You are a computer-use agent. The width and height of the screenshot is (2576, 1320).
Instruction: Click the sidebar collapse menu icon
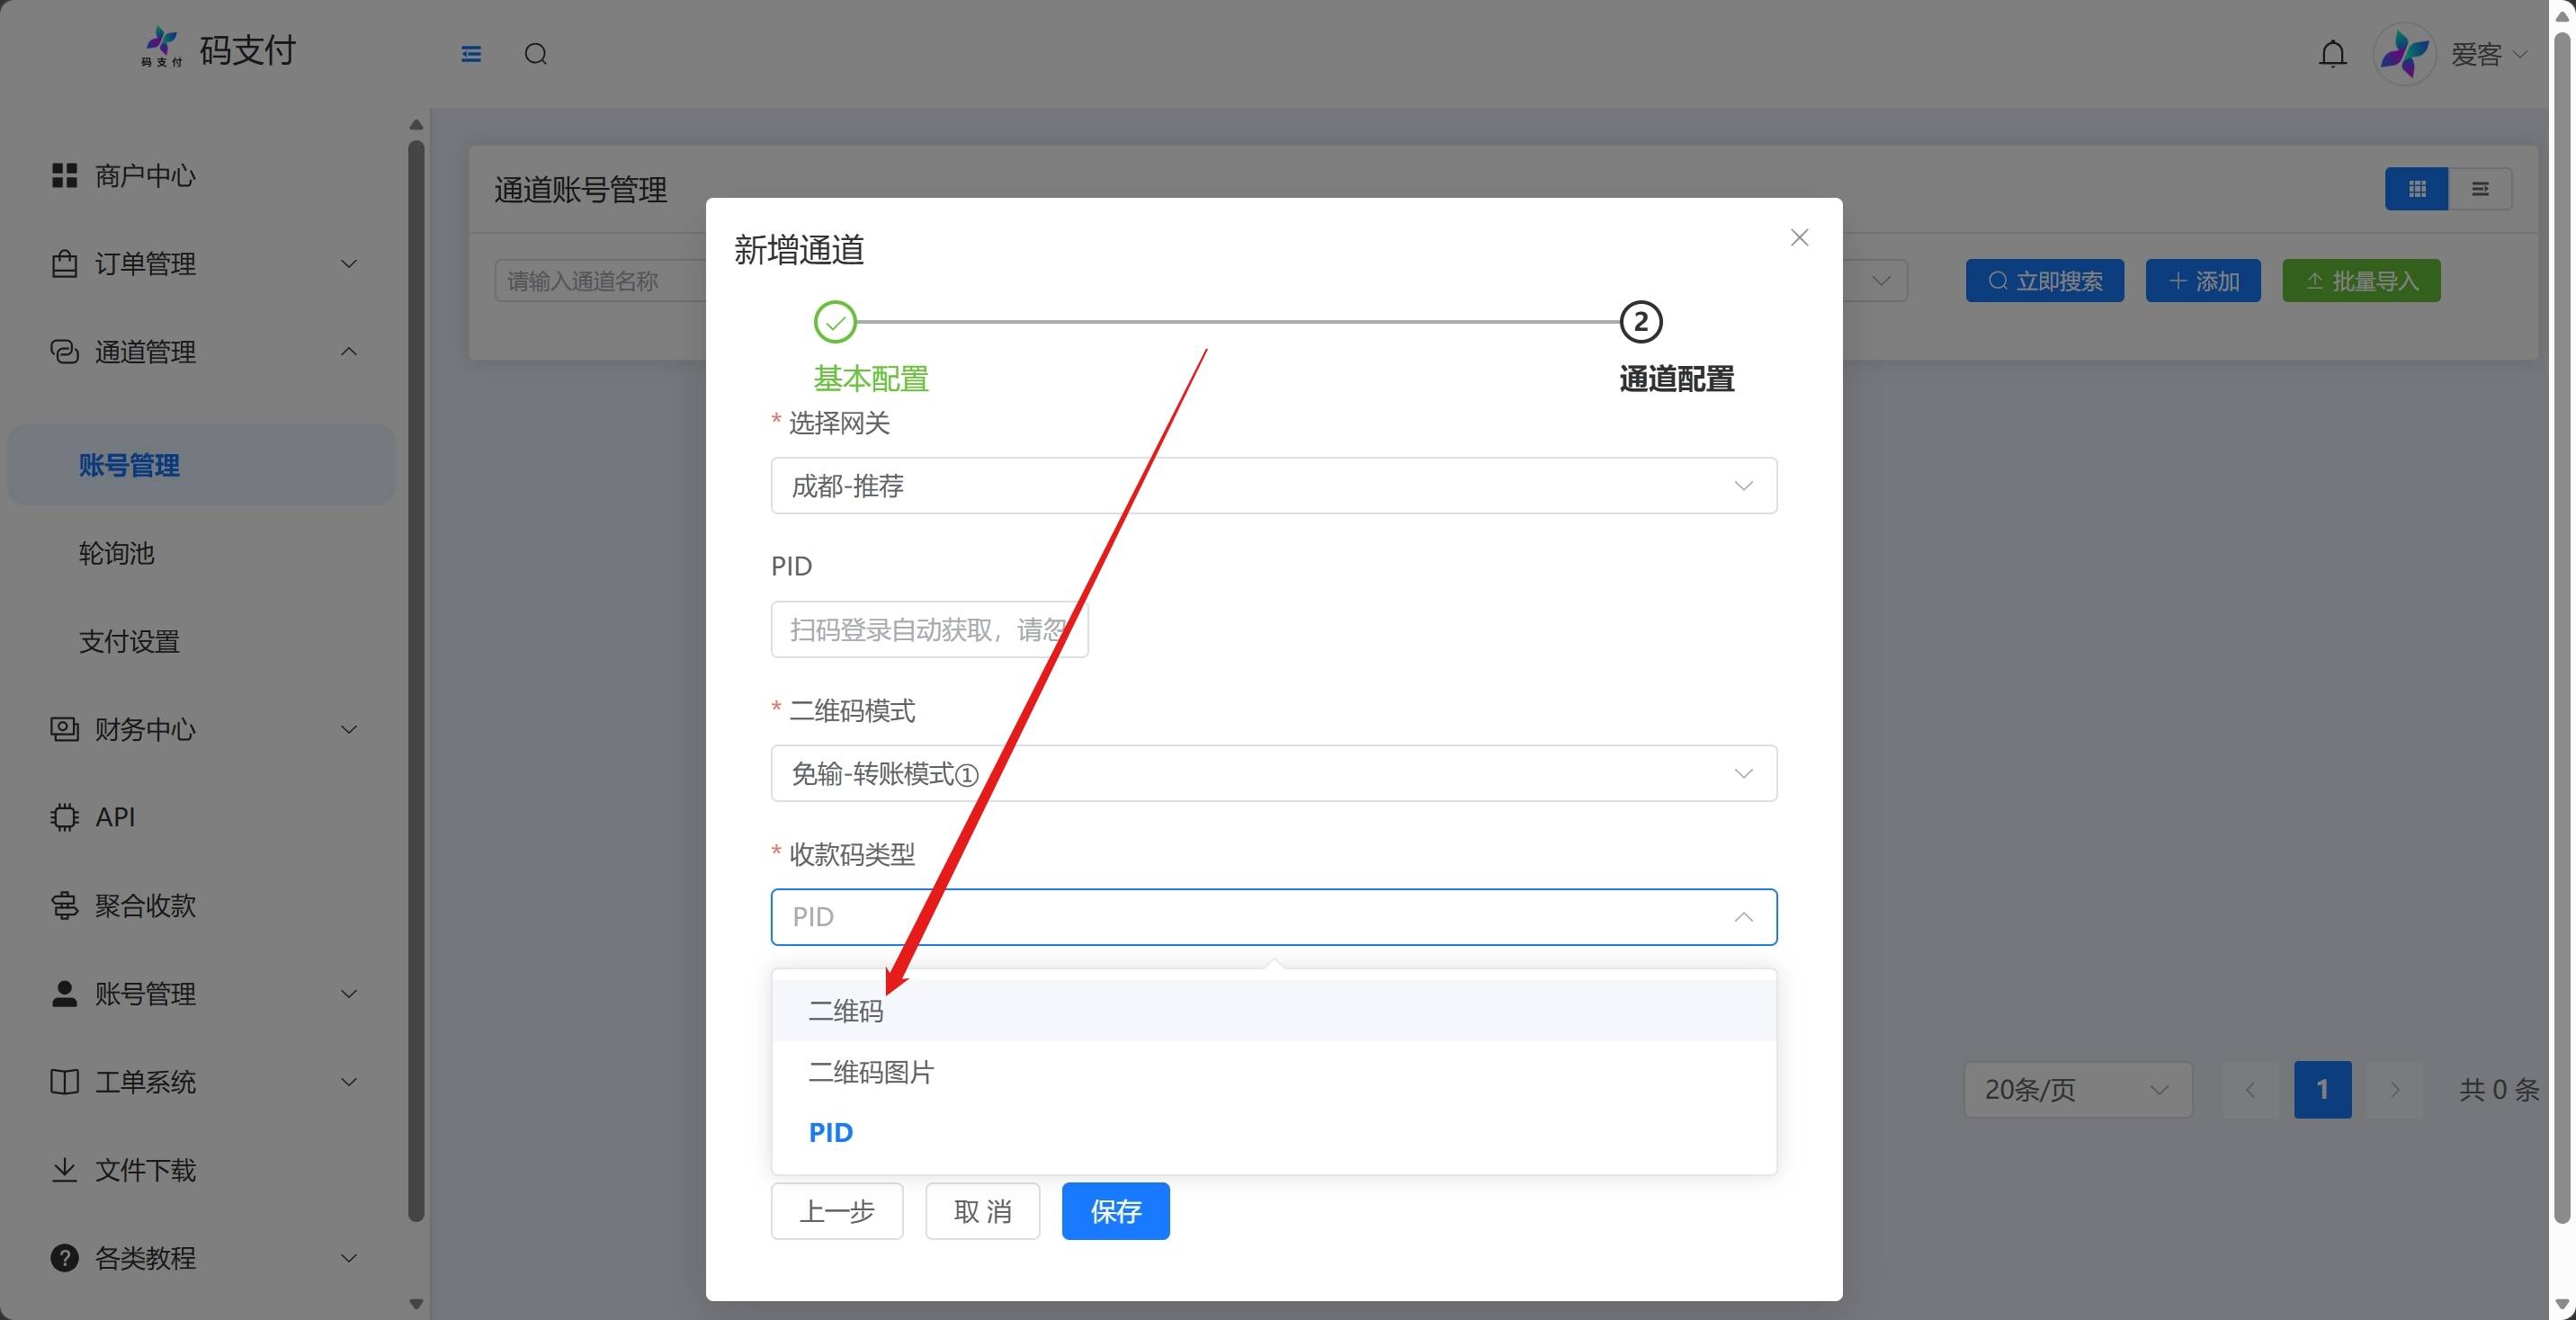pos(471,54)
